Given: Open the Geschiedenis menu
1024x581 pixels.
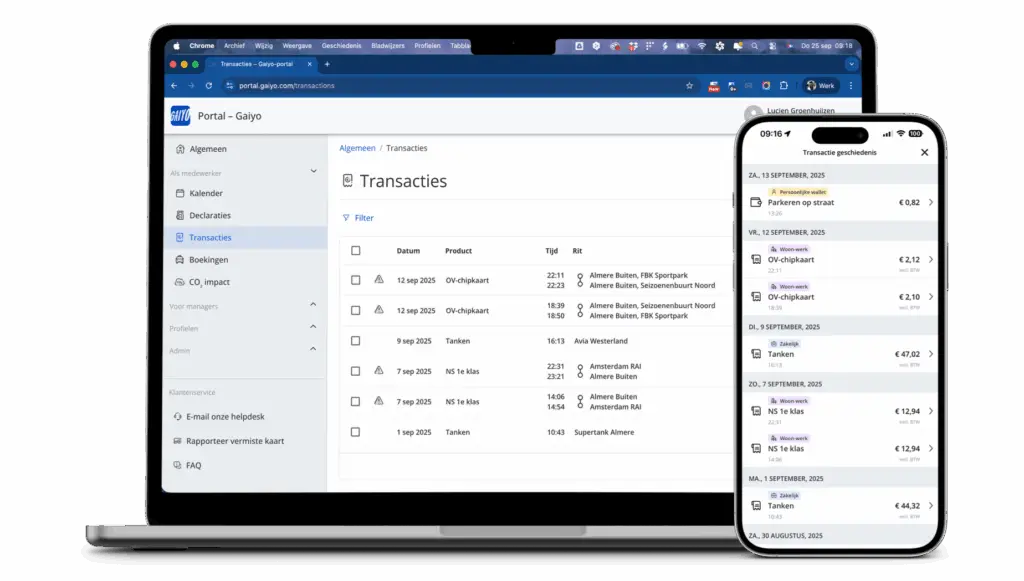Looking at the screenshot, I should tap(342, 46).
